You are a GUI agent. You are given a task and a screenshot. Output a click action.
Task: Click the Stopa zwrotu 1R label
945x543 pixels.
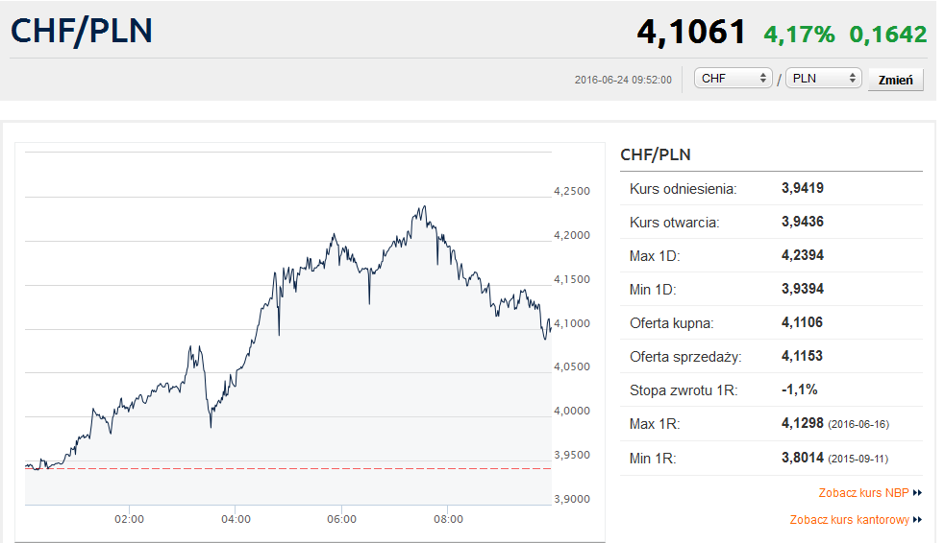tap(683, 391)
